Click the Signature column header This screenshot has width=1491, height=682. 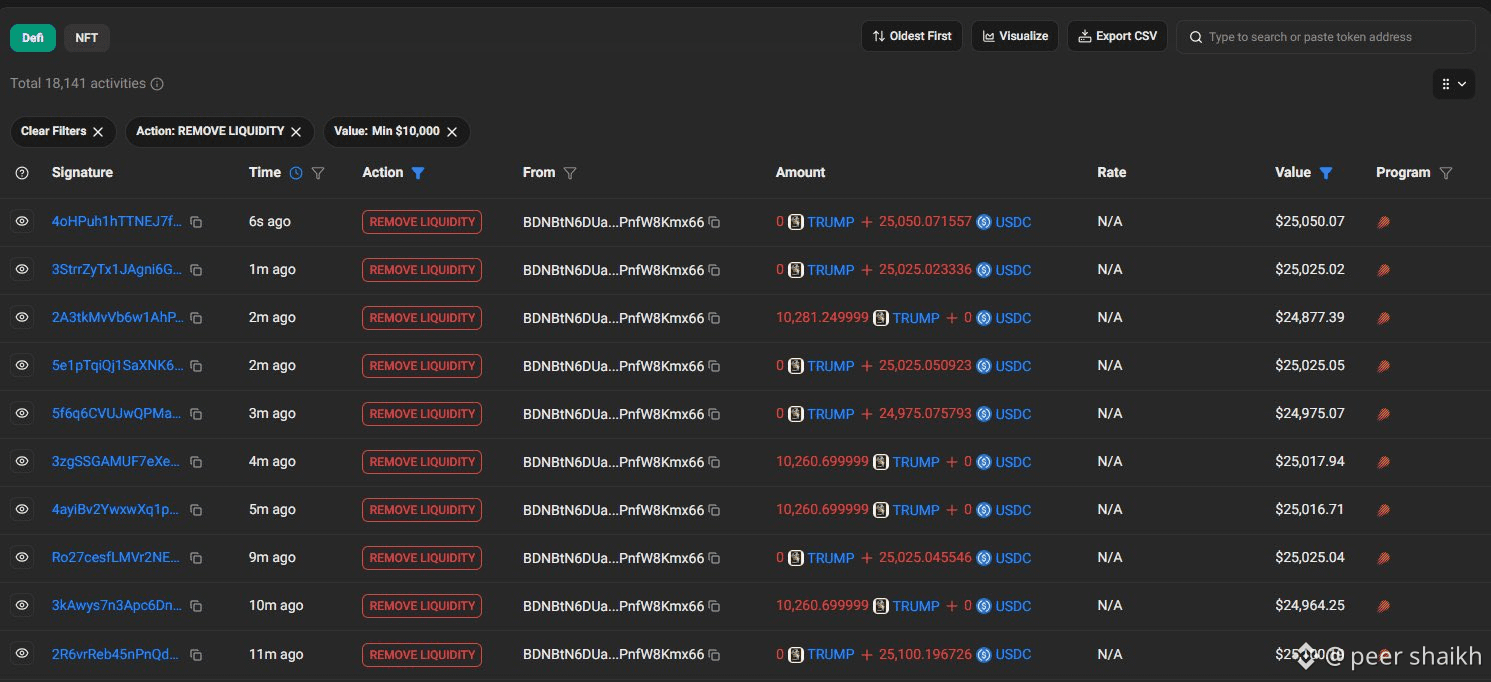pyautogui.click(x=82, y=173)
